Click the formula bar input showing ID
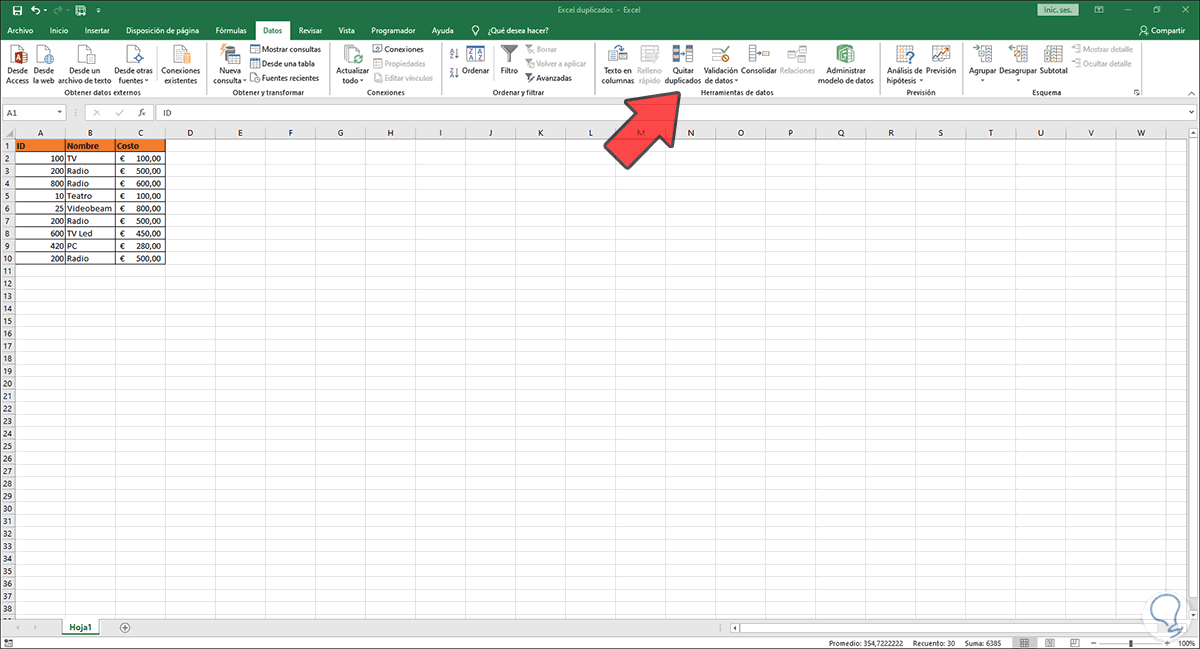The image size is (1200, 649). point(670,113)
